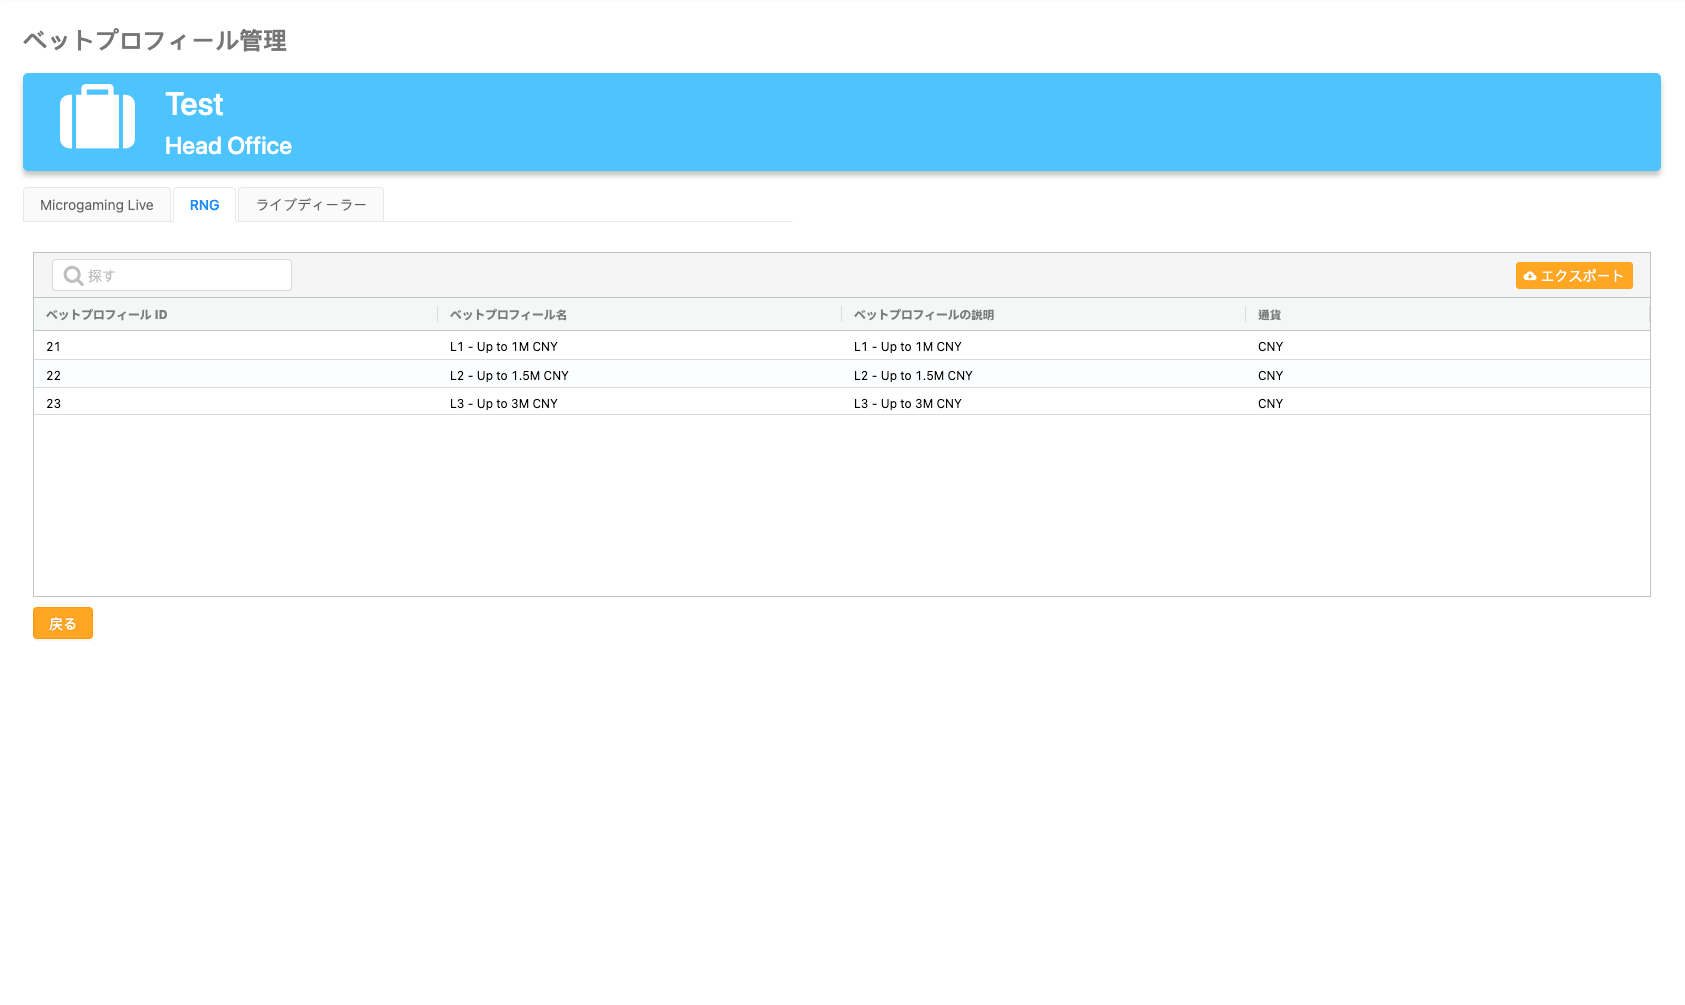Sort by 通貨 column header
Image resolution: width=1685 pixels, height=1005 pixels.
click(1269, 315)
